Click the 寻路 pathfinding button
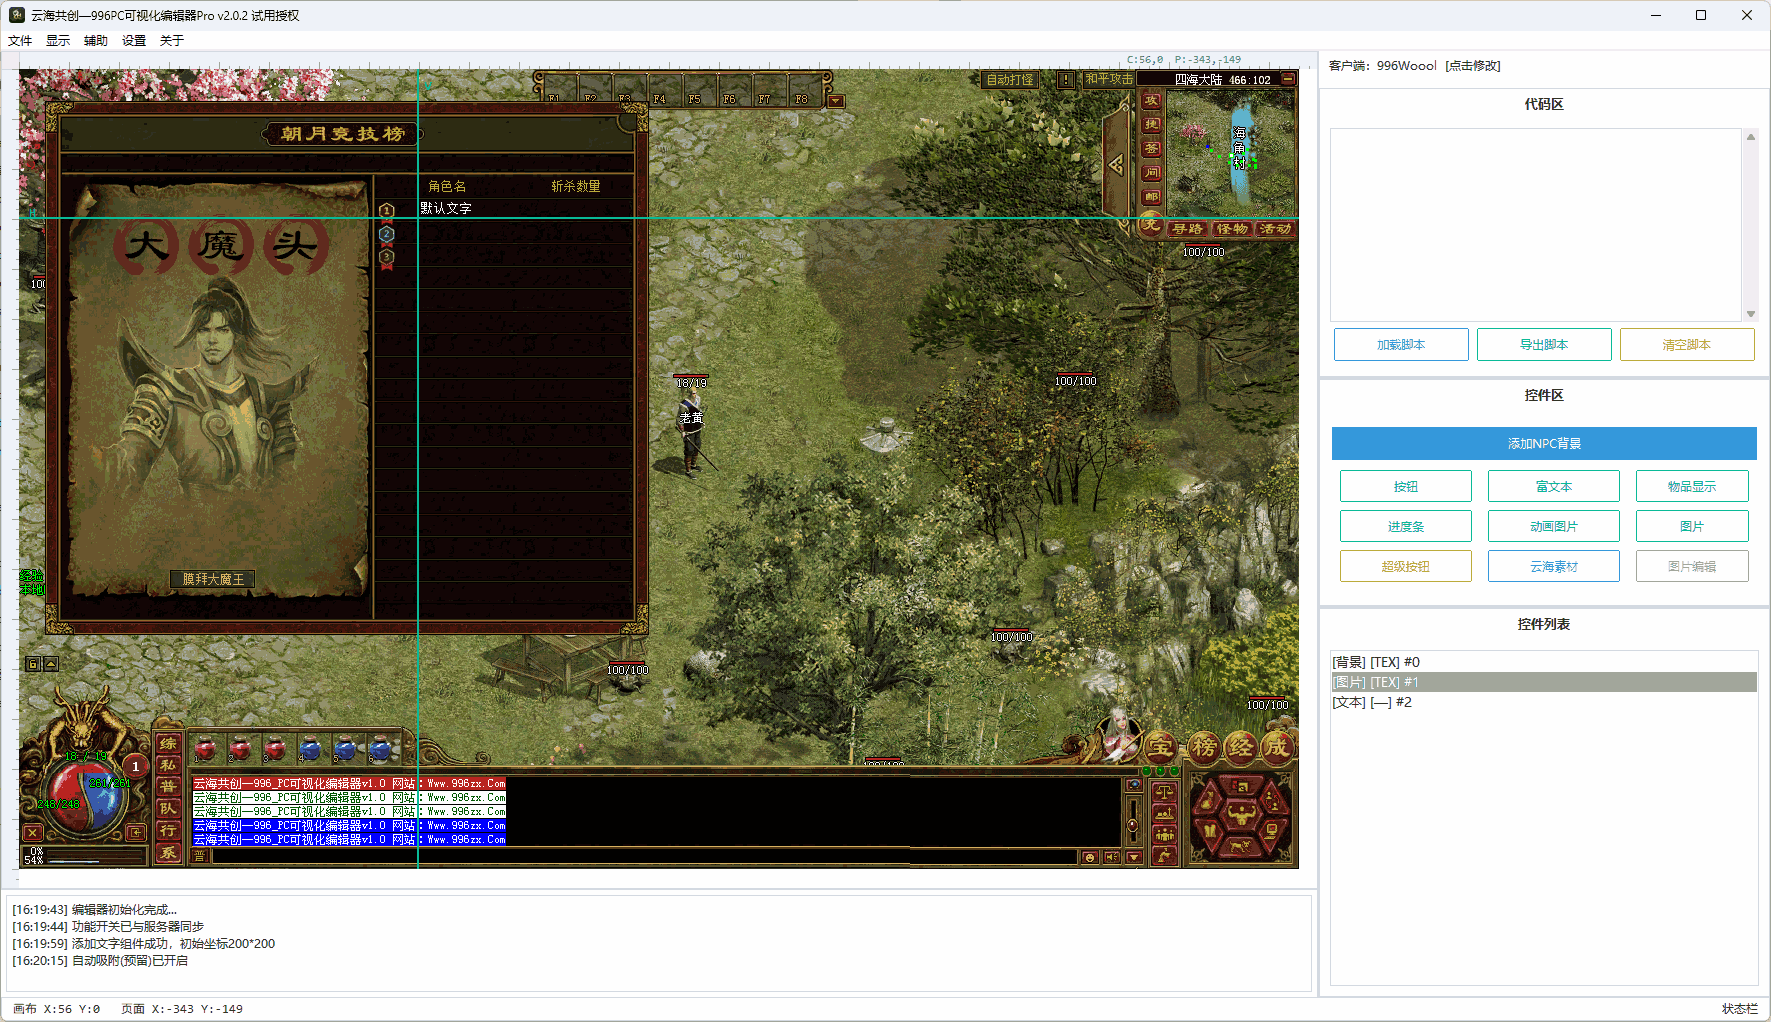The width and height of the screenshot is (1771, 1022). tap(1188, 229)
